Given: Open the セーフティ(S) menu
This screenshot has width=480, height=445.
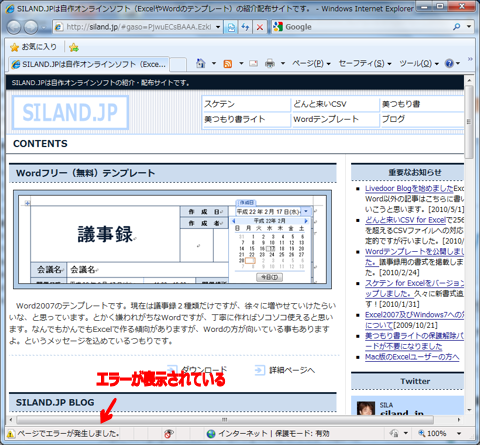Looking at the screenshot, I should [365, 63].
